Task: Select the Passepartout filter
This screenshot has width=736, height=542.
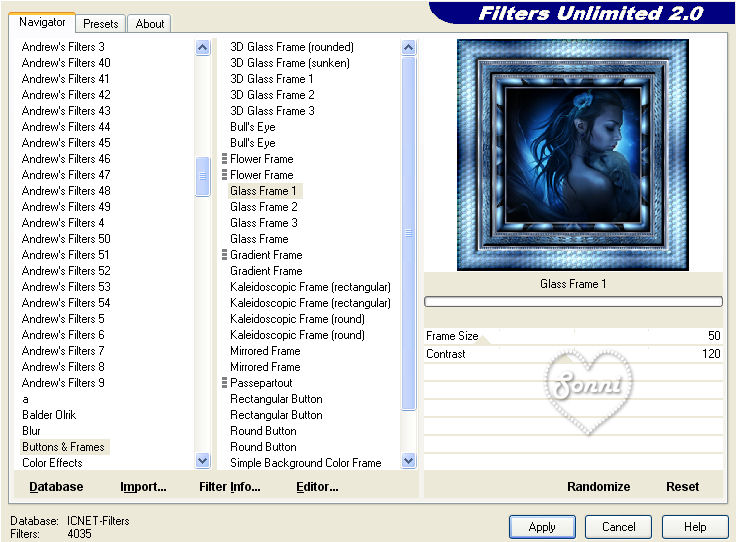Action: 261,383
